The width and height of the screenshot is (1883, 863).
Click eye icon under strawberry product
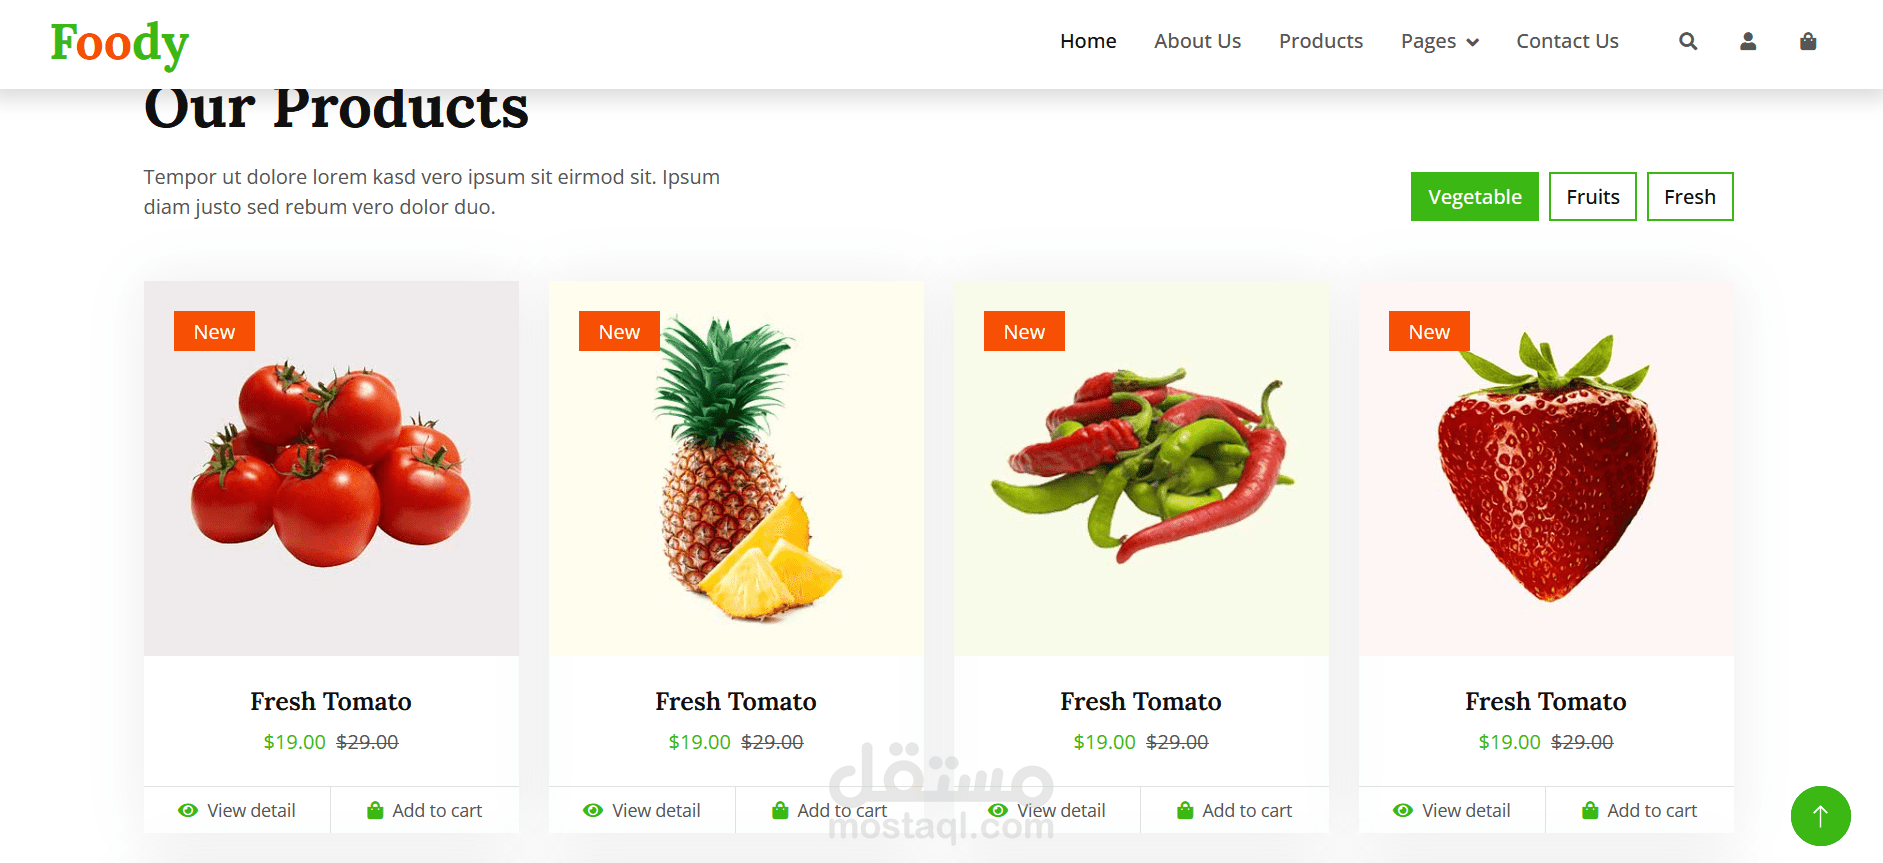click(x=1402, y=810)
